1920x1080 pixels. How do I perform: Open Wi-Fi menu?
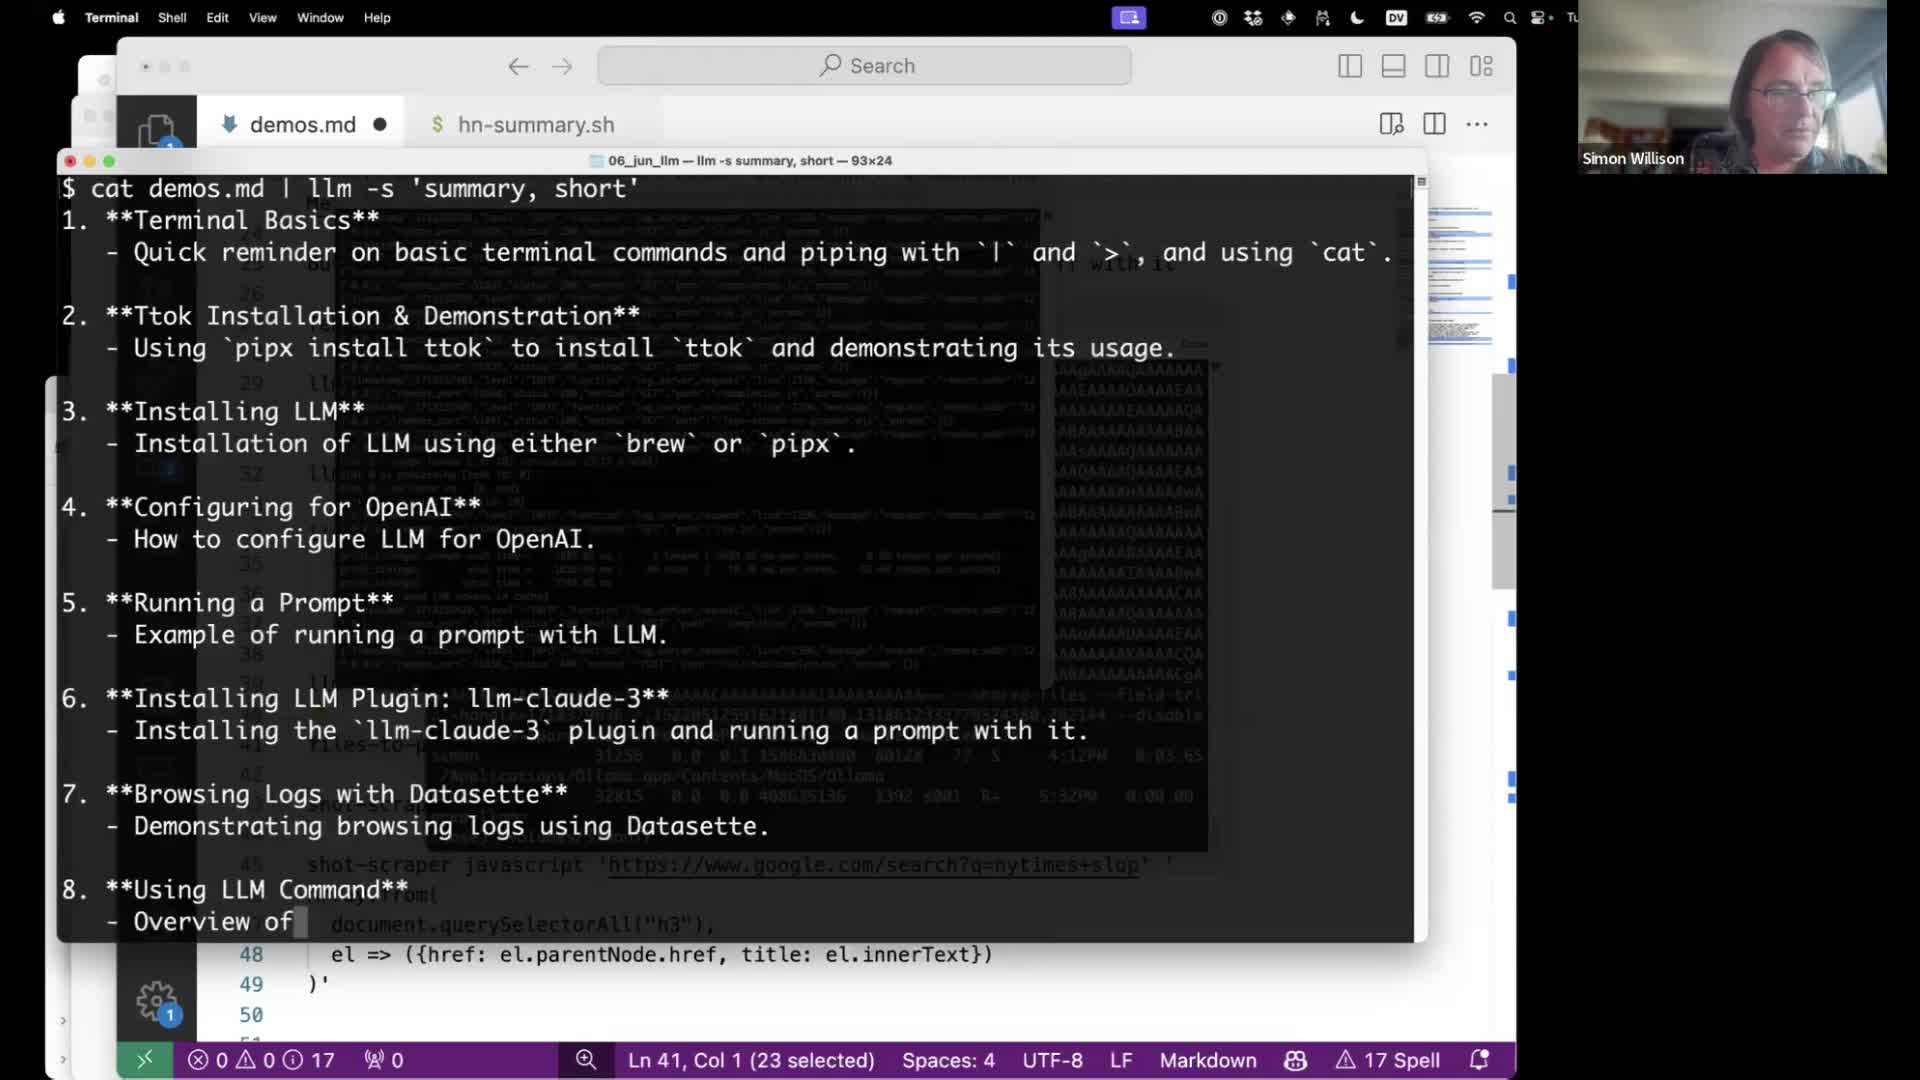tap(1476, 17)
